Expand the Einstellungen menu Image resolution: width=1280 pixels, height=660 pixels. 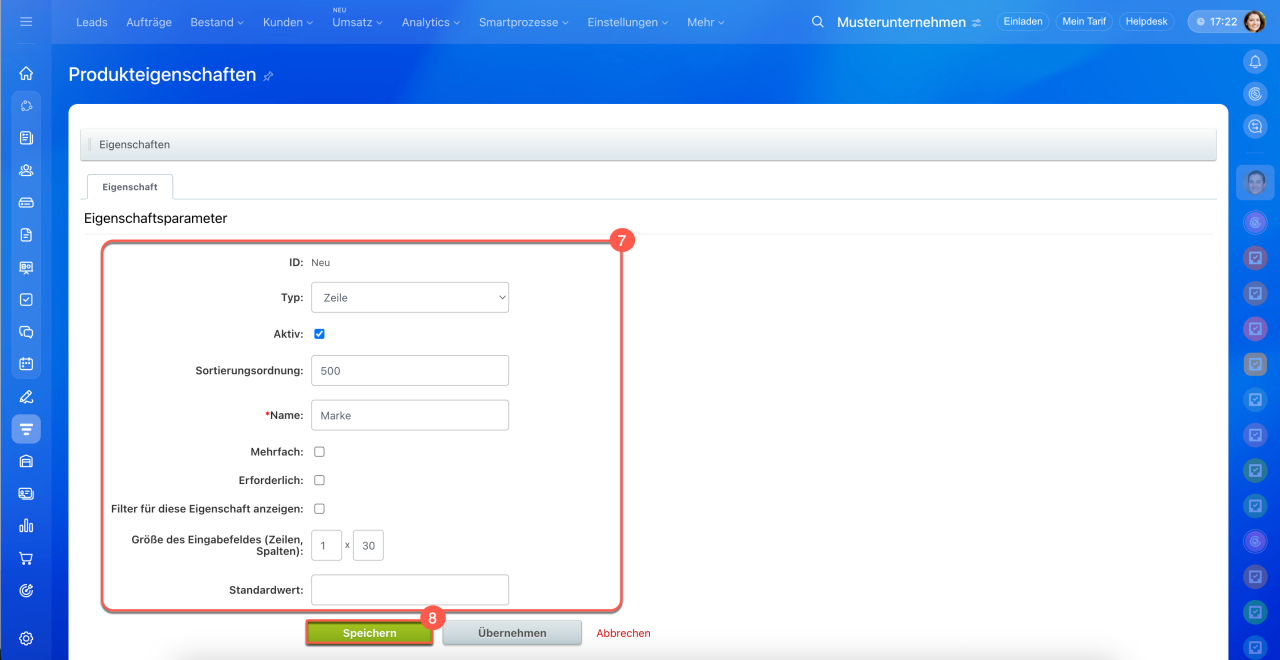(628, 22)
